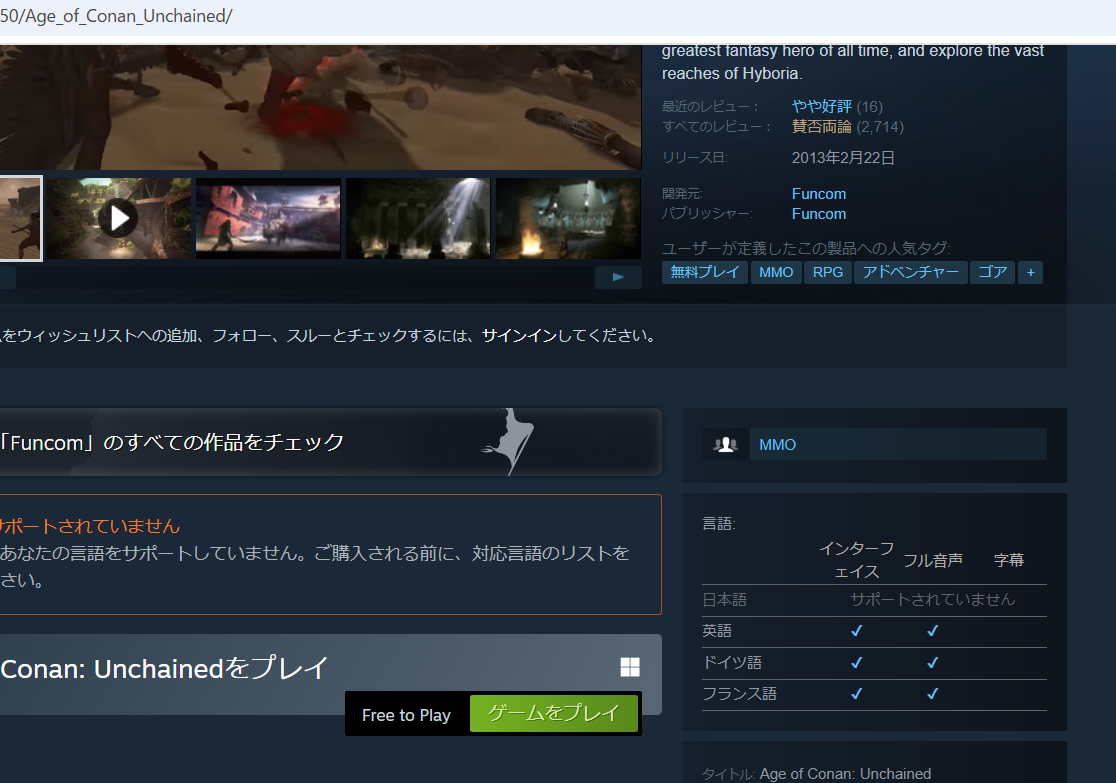
Task: Click the browser address bar URL
Action: [116, 16]
